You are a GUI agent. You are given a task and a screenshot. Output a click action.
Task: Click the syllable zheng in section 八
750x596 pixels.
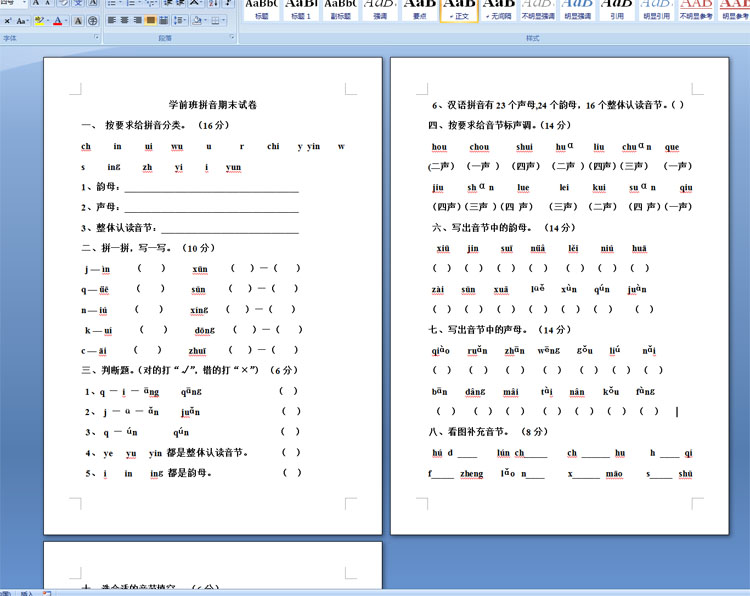(x=472, y=474)
